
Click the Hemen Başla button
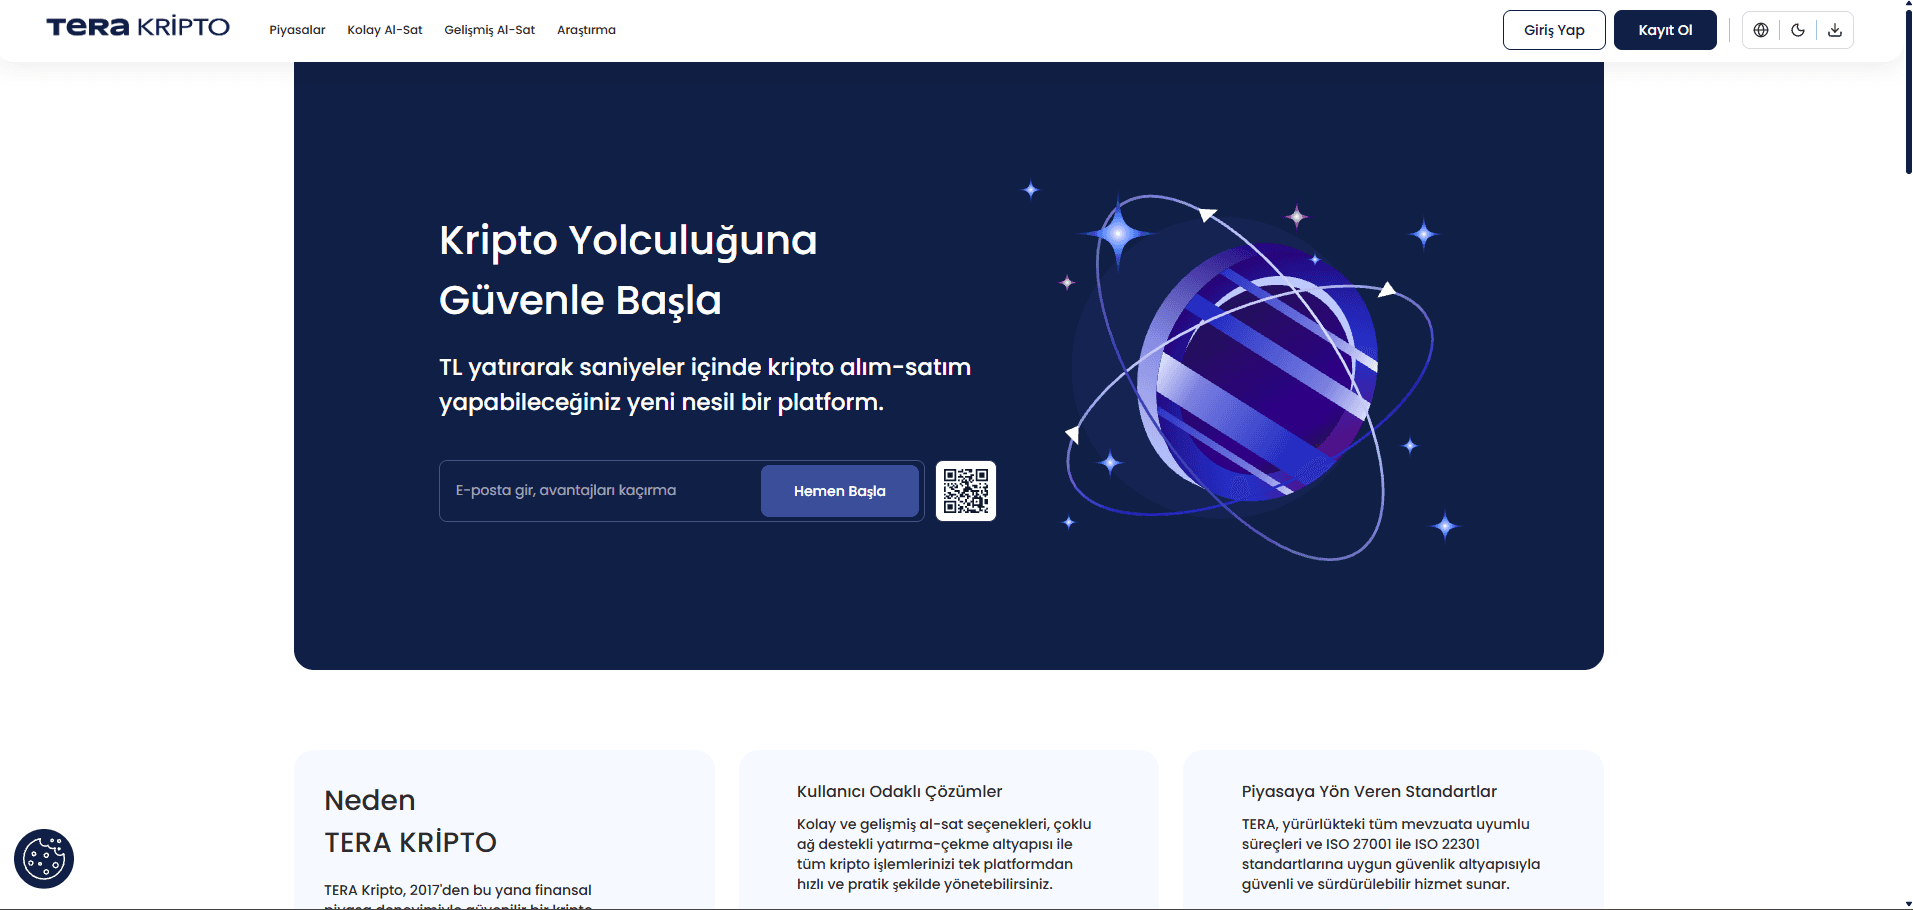pos(840,491)
